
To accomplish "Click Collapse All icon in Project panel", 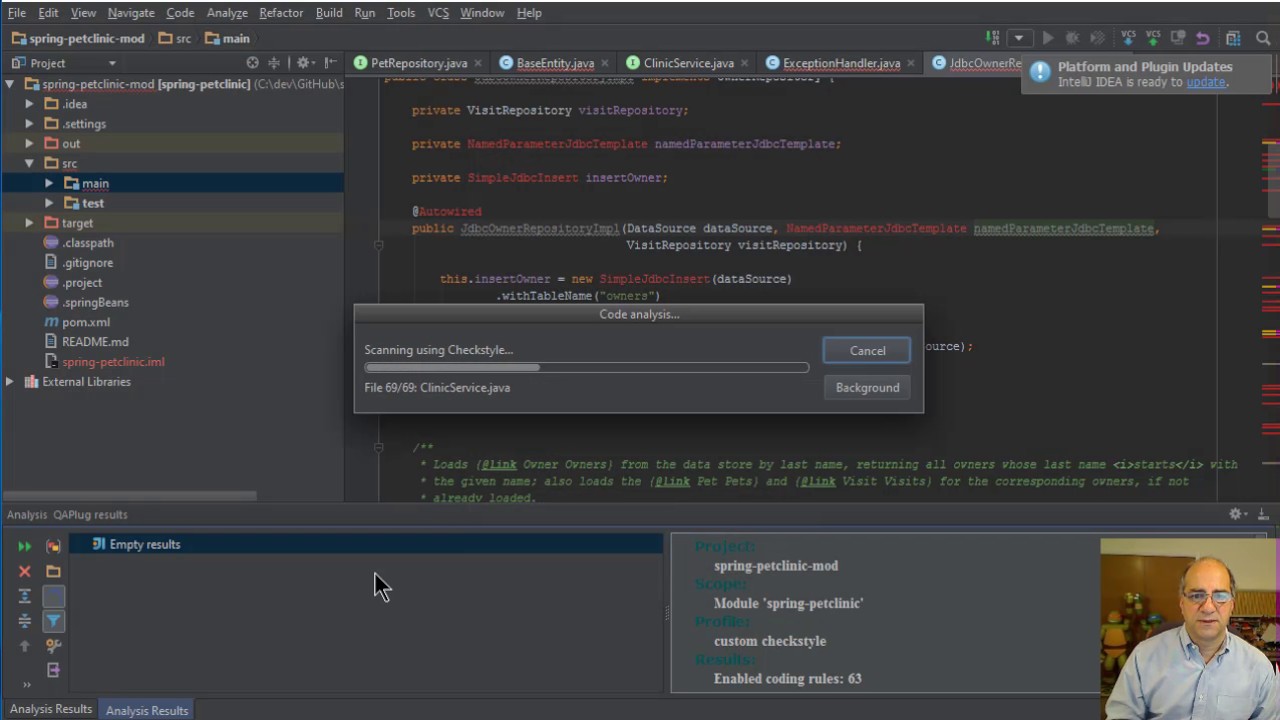I will pos(273,63).
